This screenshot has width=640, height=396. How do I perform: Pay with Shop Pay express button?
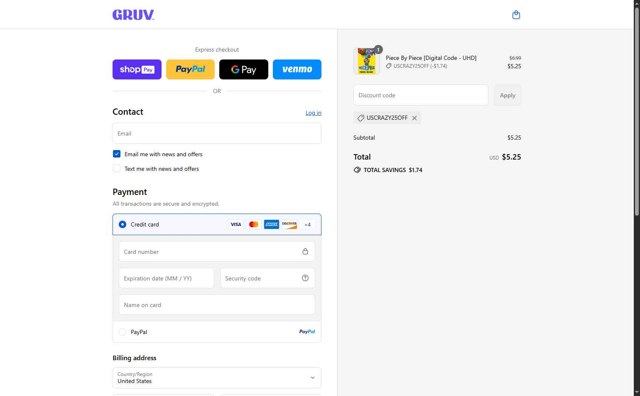point(137,69)
